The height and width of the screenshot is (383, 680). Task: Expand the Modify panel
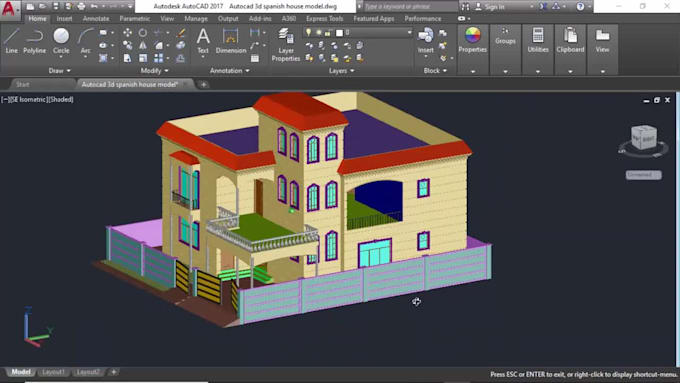(x=154, y=70)
